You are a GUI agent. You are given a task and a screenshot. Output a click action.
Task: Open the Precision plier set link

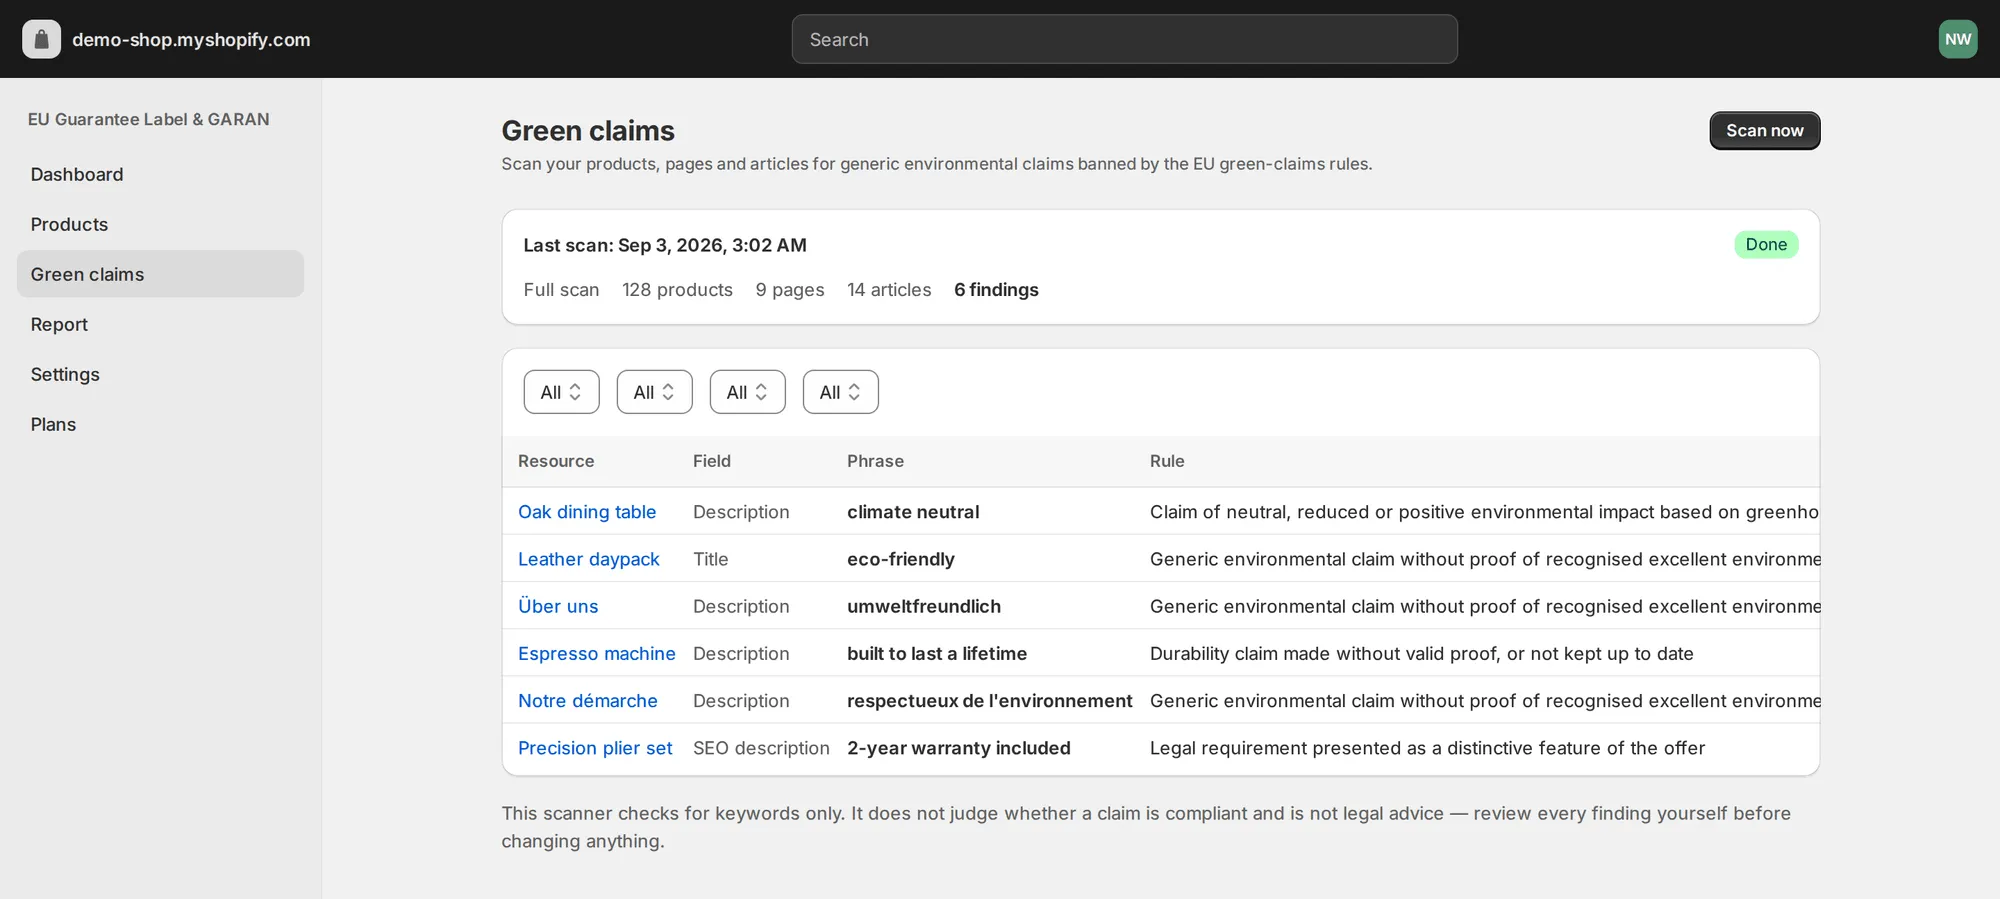coord(595,748)
